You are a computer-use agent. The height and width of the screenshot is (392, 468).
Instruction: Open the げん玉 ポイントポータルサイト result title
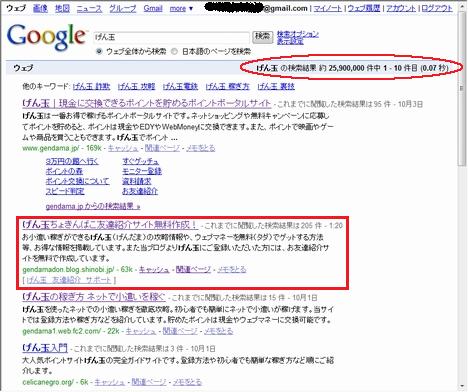pyautogui.click(x=147, y=103)
